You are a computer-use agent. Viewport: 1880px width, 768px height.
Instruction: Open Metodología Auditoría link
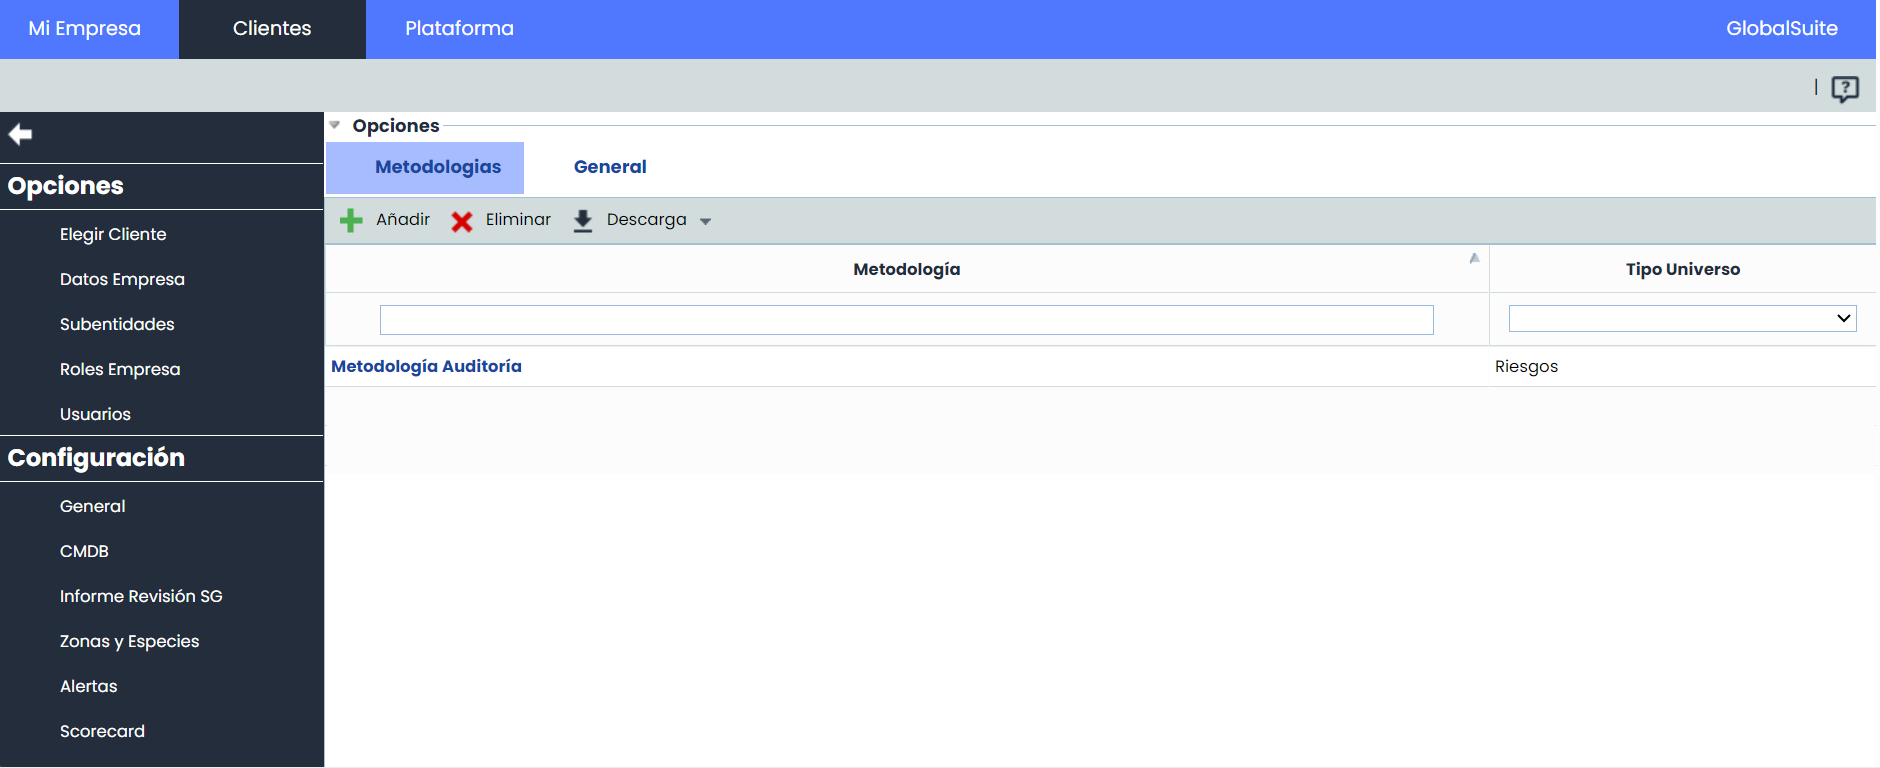click(x=426, y=366)
